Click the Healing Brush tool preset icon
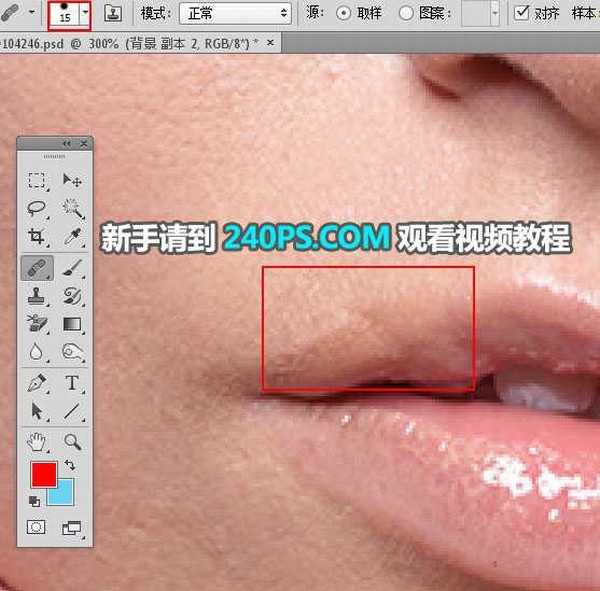This screenshot has width=600, height=591. [x=11, y=13]
